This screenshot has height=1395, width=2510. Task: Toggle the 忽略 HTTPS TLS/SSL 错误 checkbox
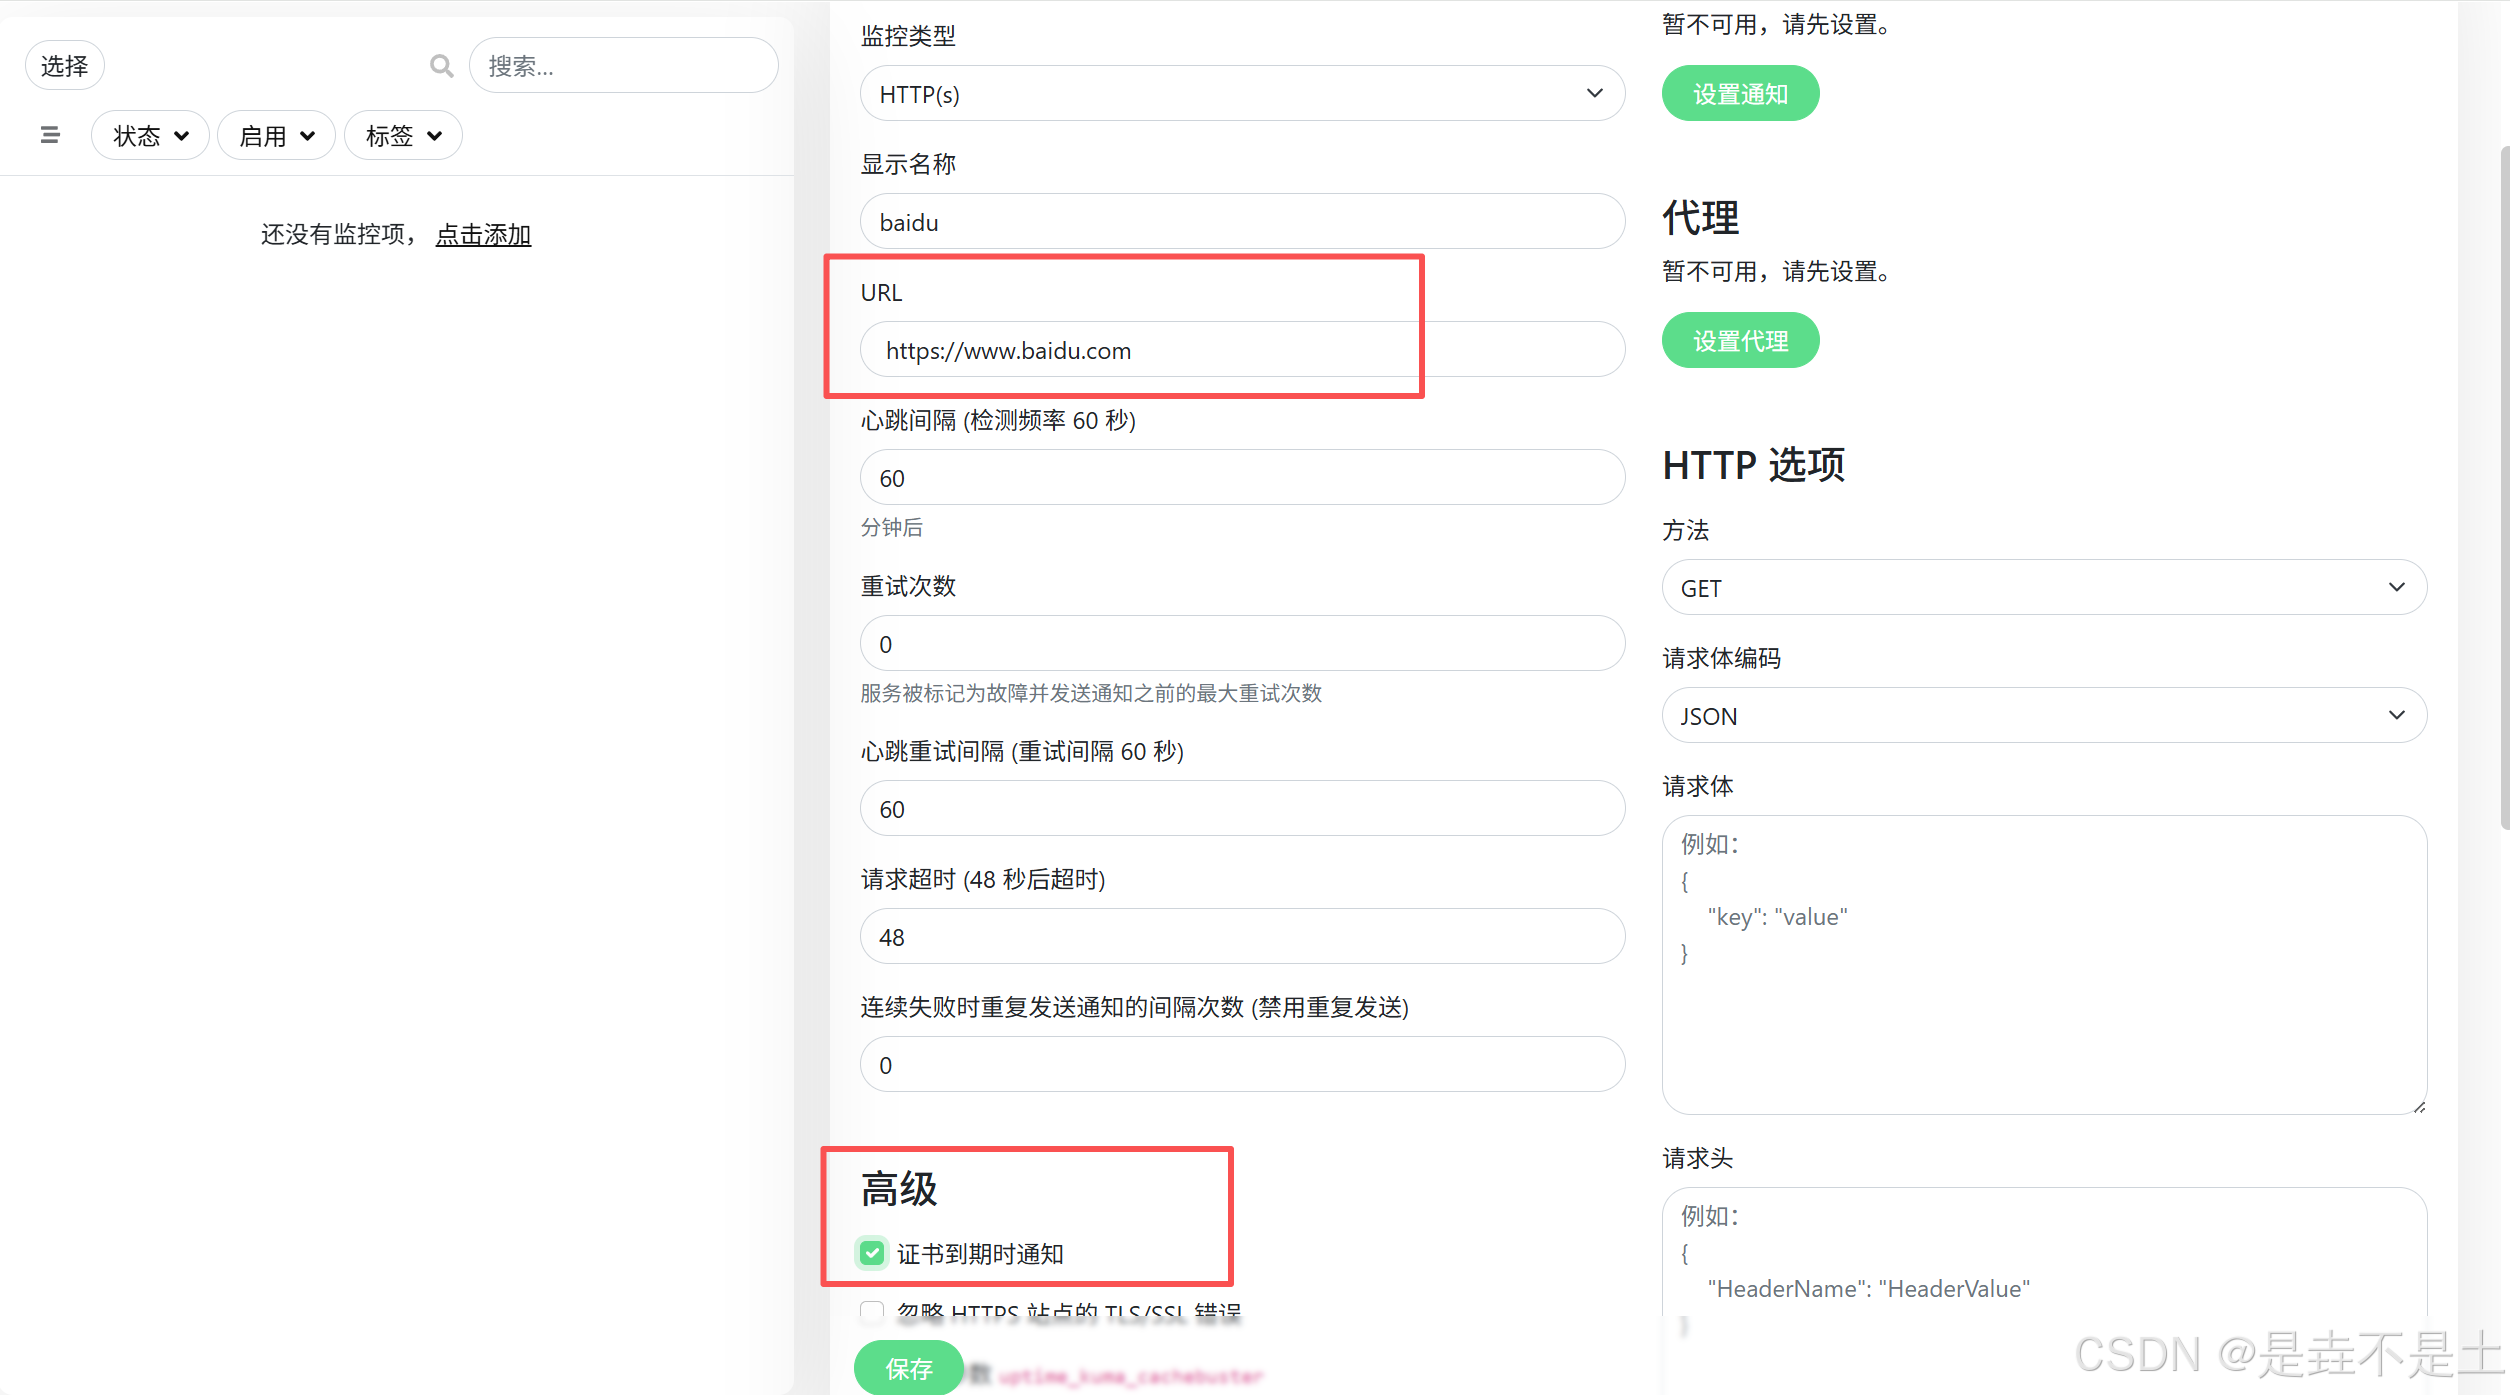pos(872,1311)
